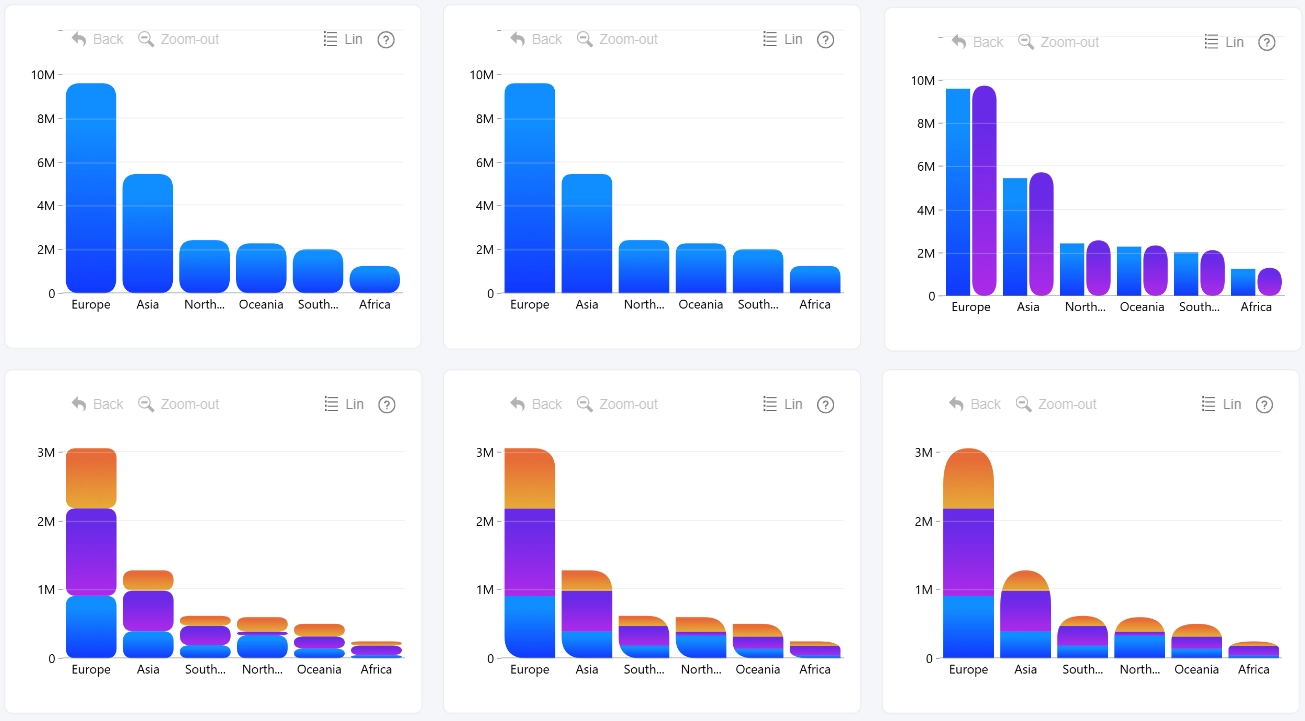
Task: Select Asia bar in top-middle chart
Action: (587, 233)
